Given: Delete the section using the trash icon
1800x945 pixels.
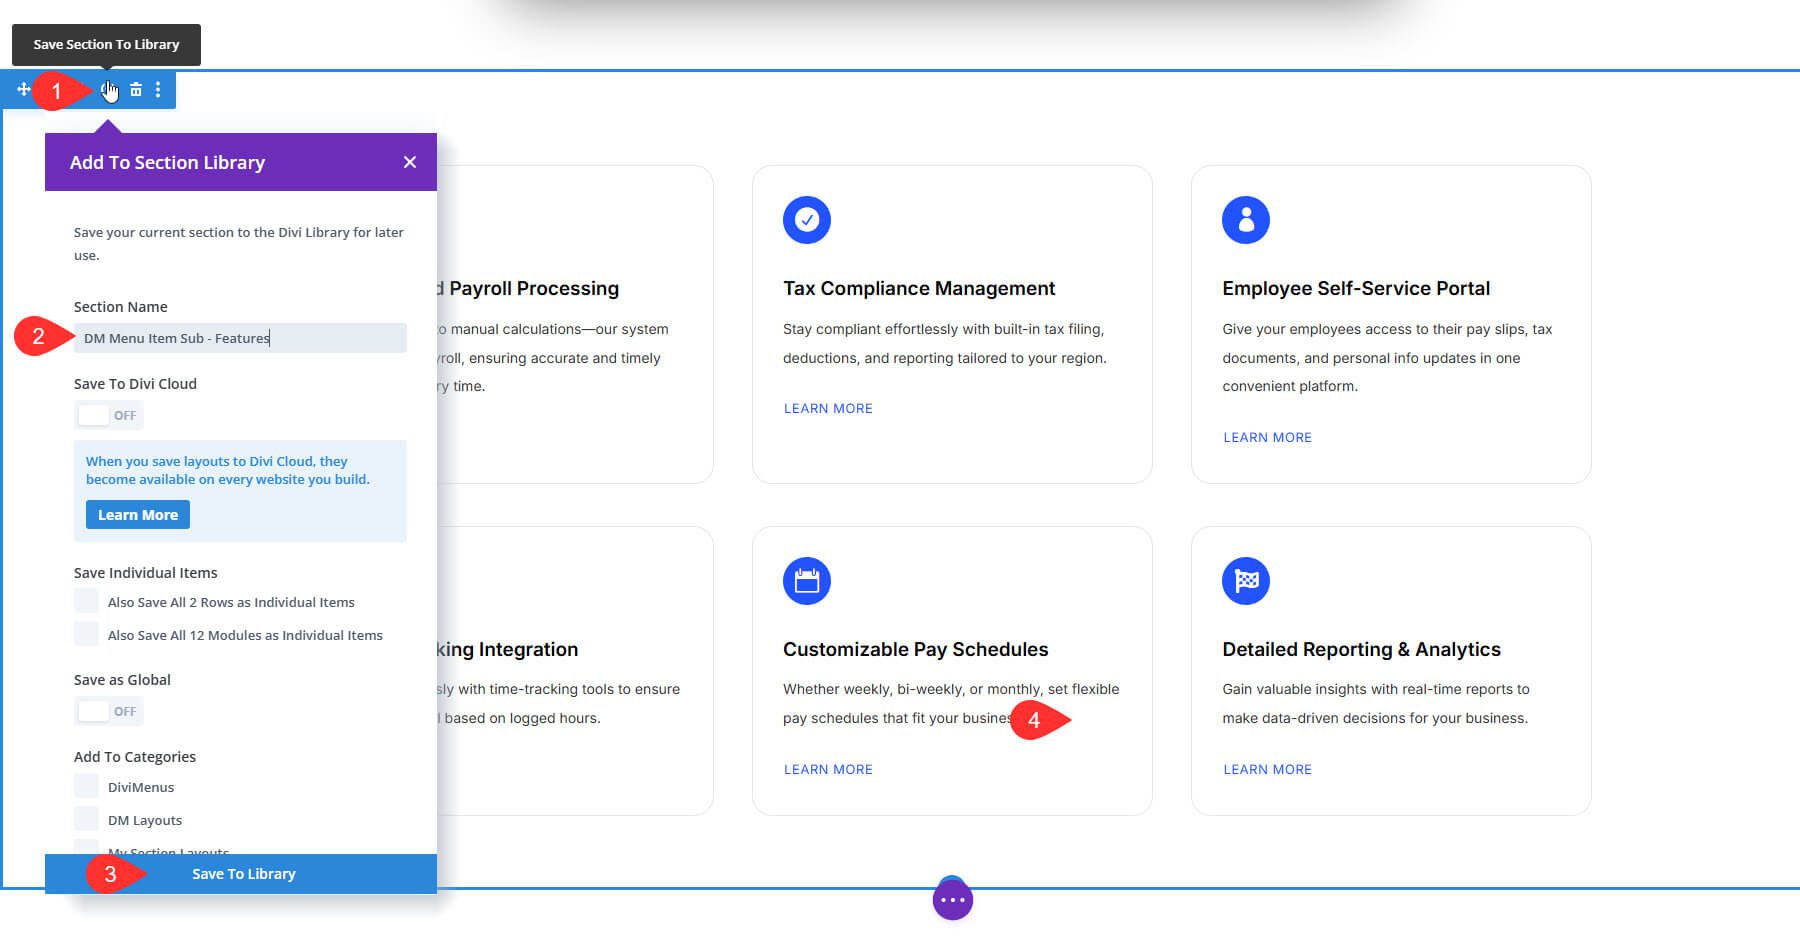Looking at the screenshot, I should (x=135, y=89).
